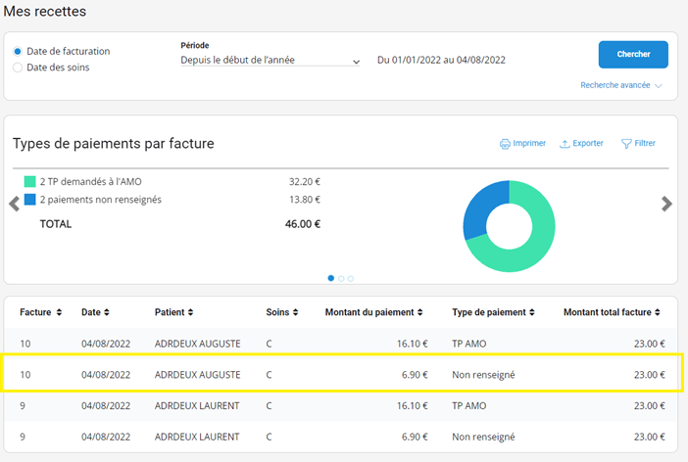The width and height of the screenshot is (688, 462).
Task: Click the blue paiements non renseignés swatch
Action: pos(30,199)
